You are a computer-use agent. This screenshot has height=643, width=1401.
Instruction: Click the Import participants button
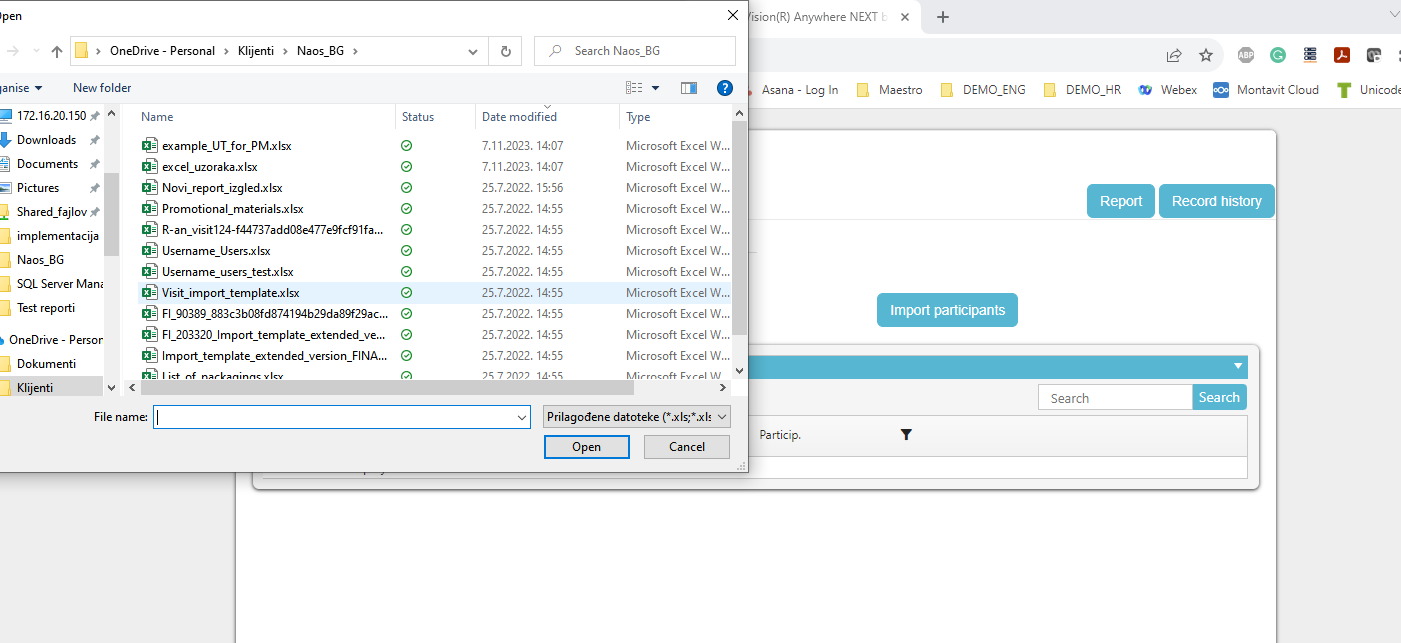[947, 310]
